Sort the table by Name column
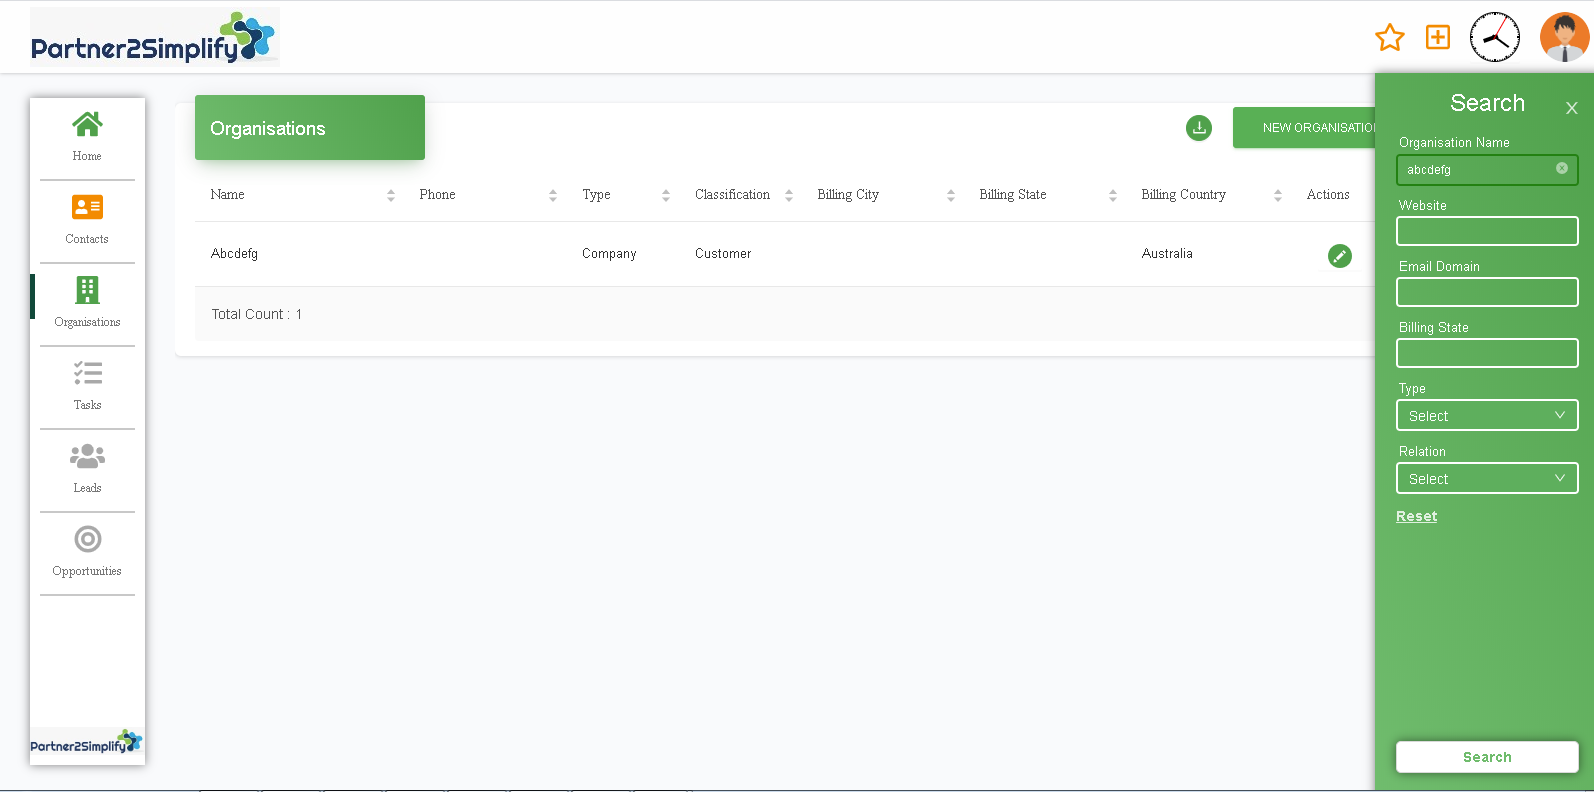The width and height of the screenshot is (1594, 792). pos(390,195)
